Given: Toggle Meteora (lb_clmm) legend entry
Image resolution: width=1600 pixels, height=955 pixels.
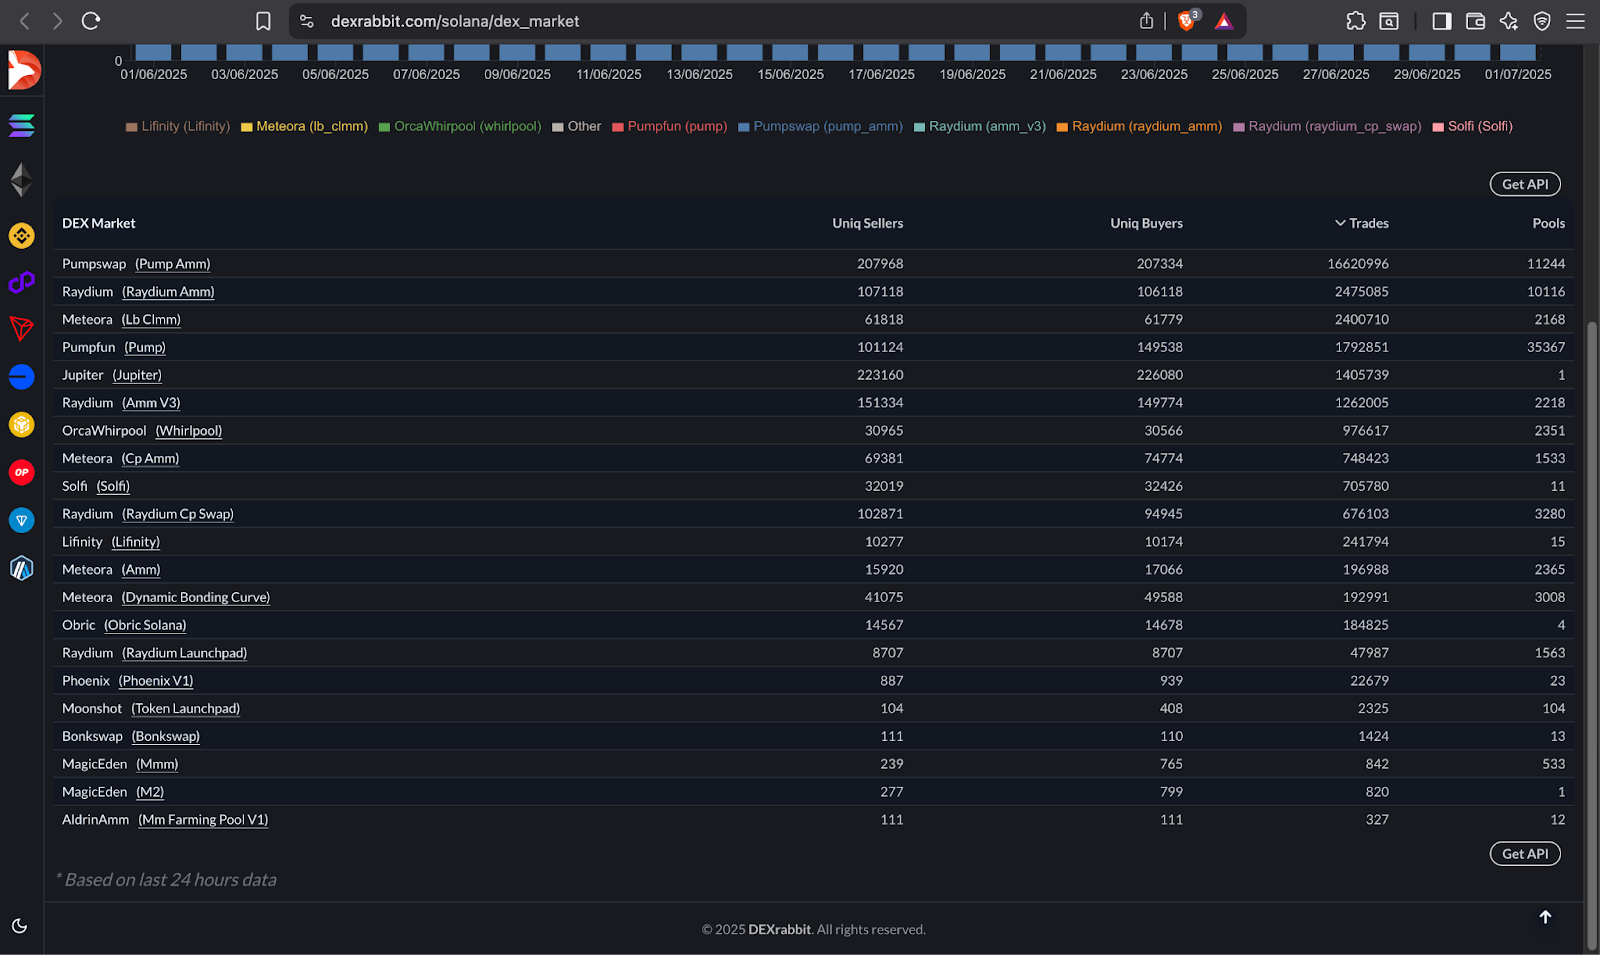Looking at the screenshot, I should 304,126.
